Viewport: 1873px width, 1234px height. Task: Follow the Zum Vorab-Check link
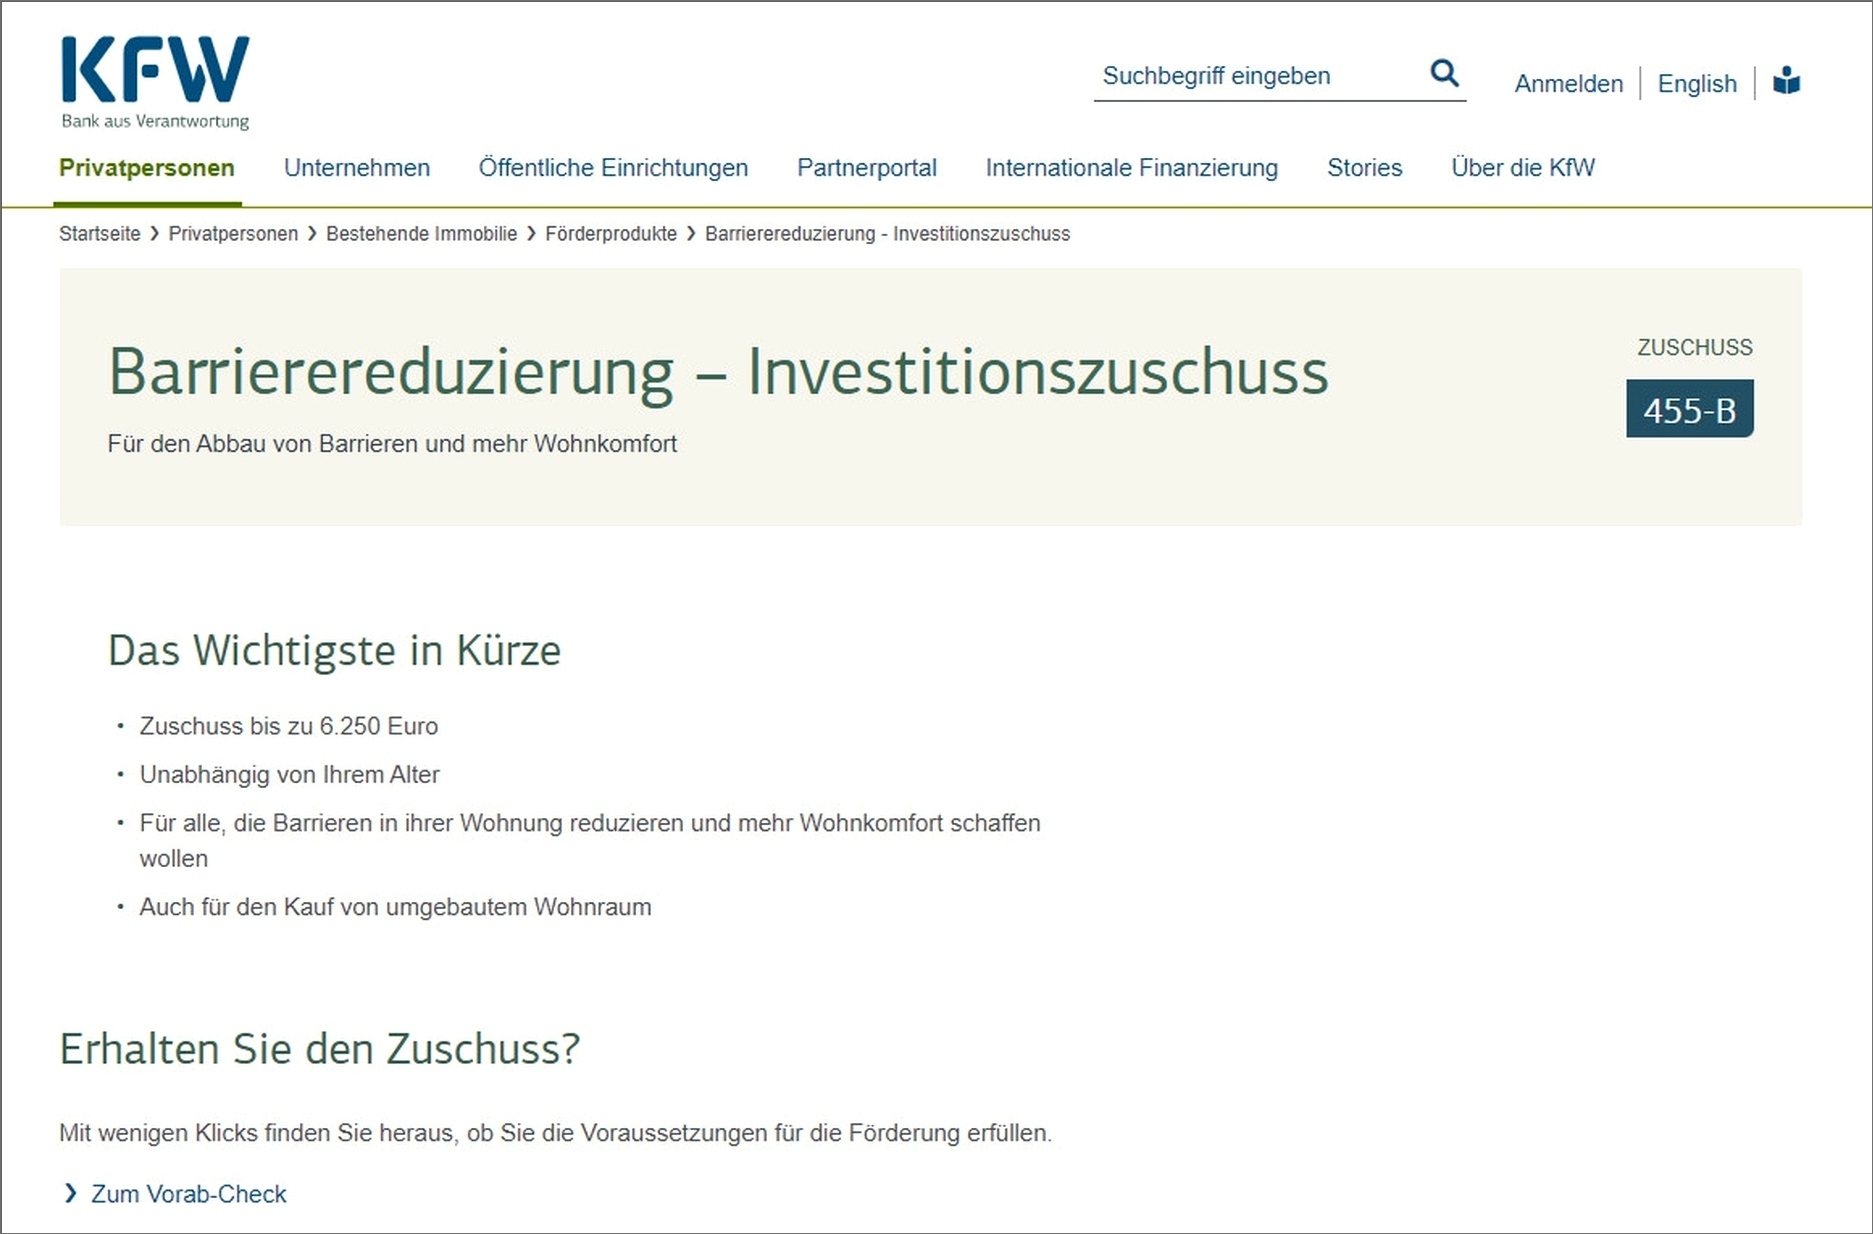(x=188, y=1193)
